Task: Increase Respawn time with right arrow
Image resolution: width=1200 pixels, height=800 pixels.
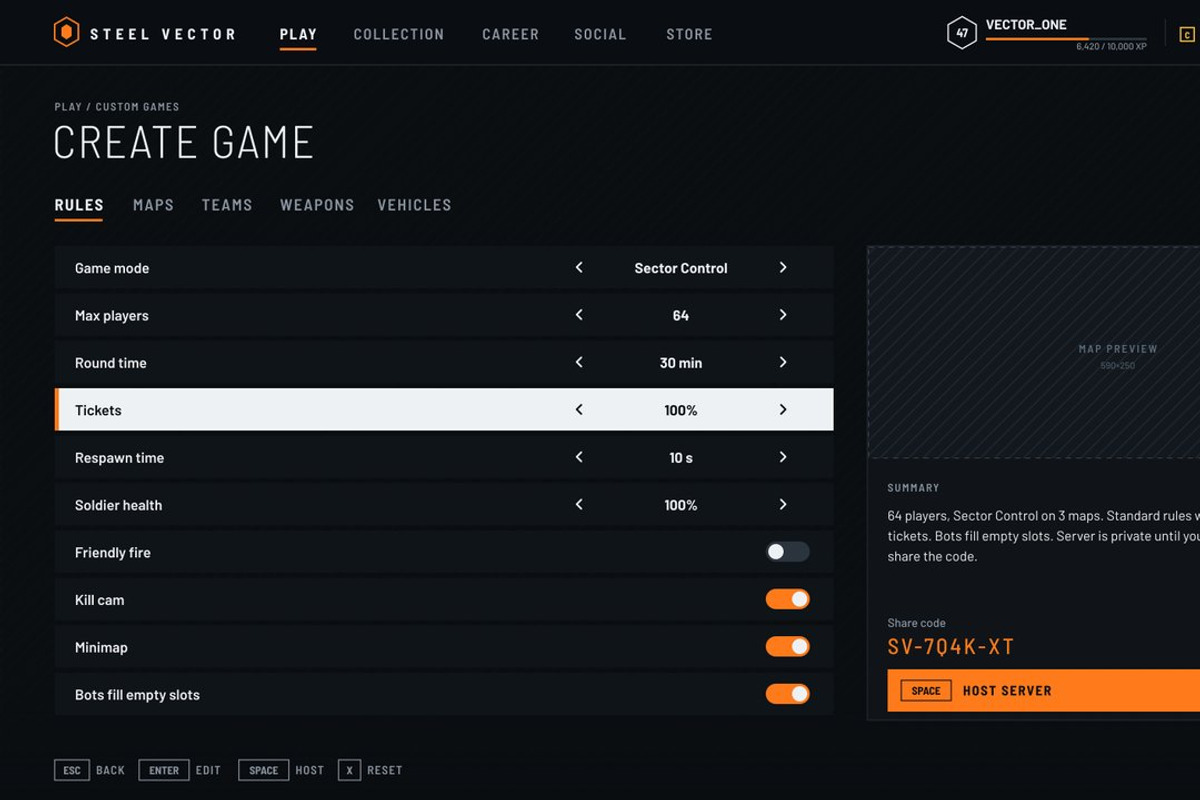Action: [783, 457]
